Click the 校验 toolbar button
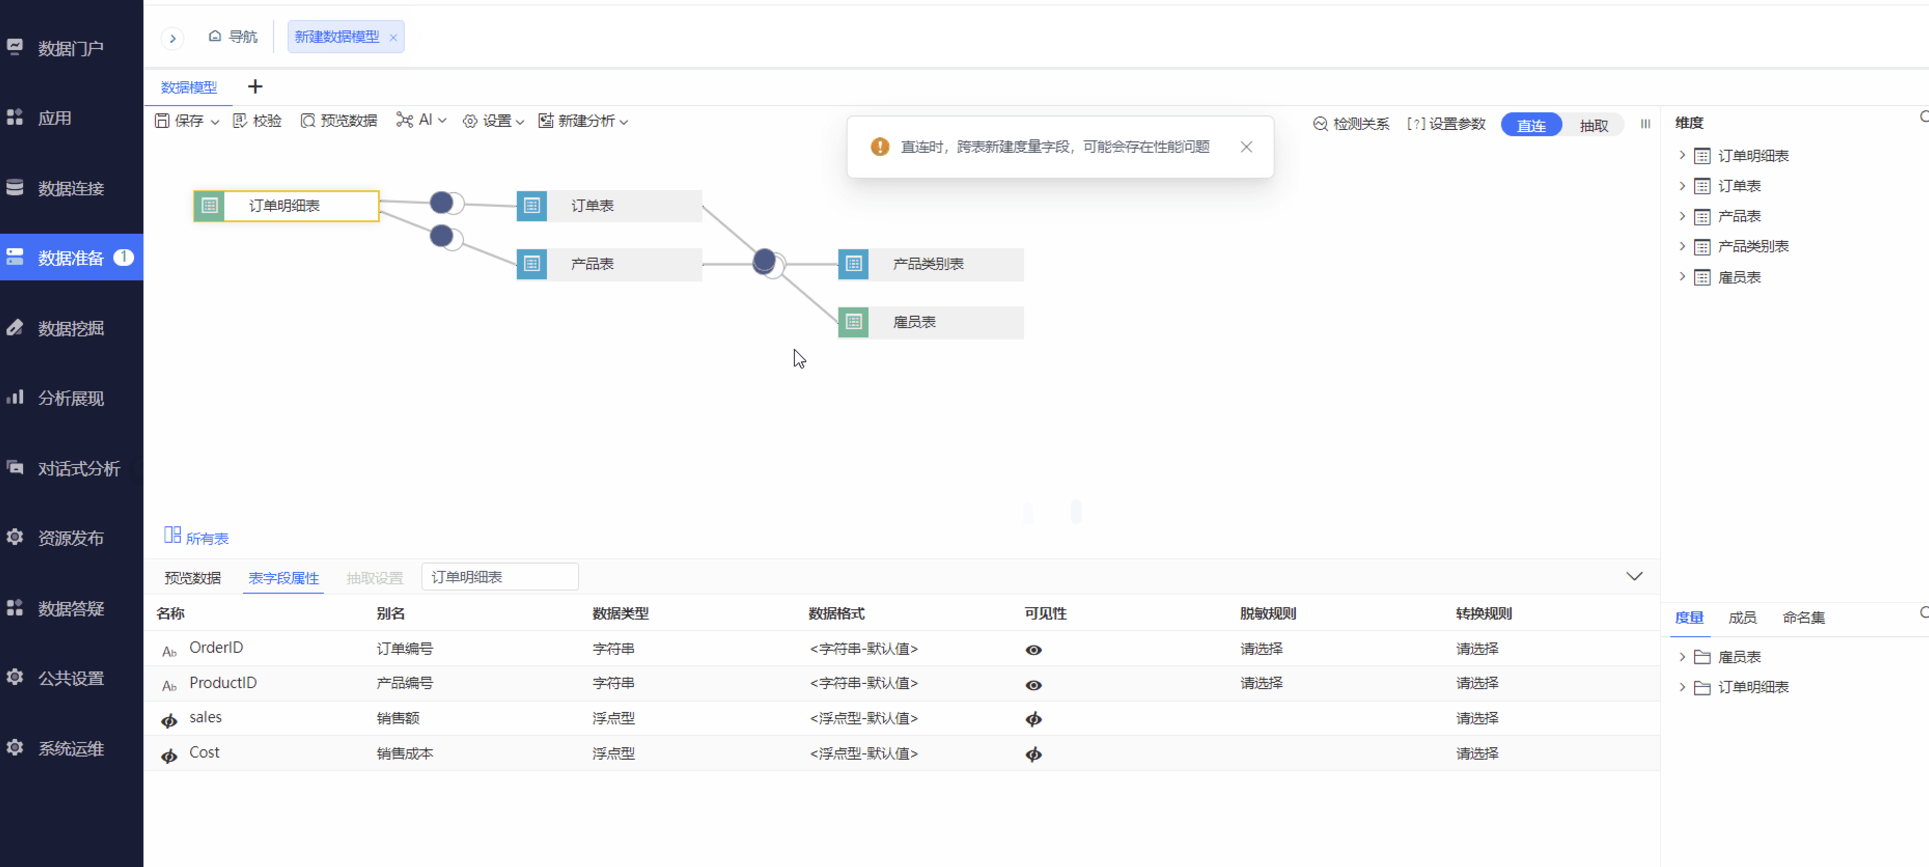Image resolution: width=1929 pixels, height=867 pixels. (x=257, y=121)
